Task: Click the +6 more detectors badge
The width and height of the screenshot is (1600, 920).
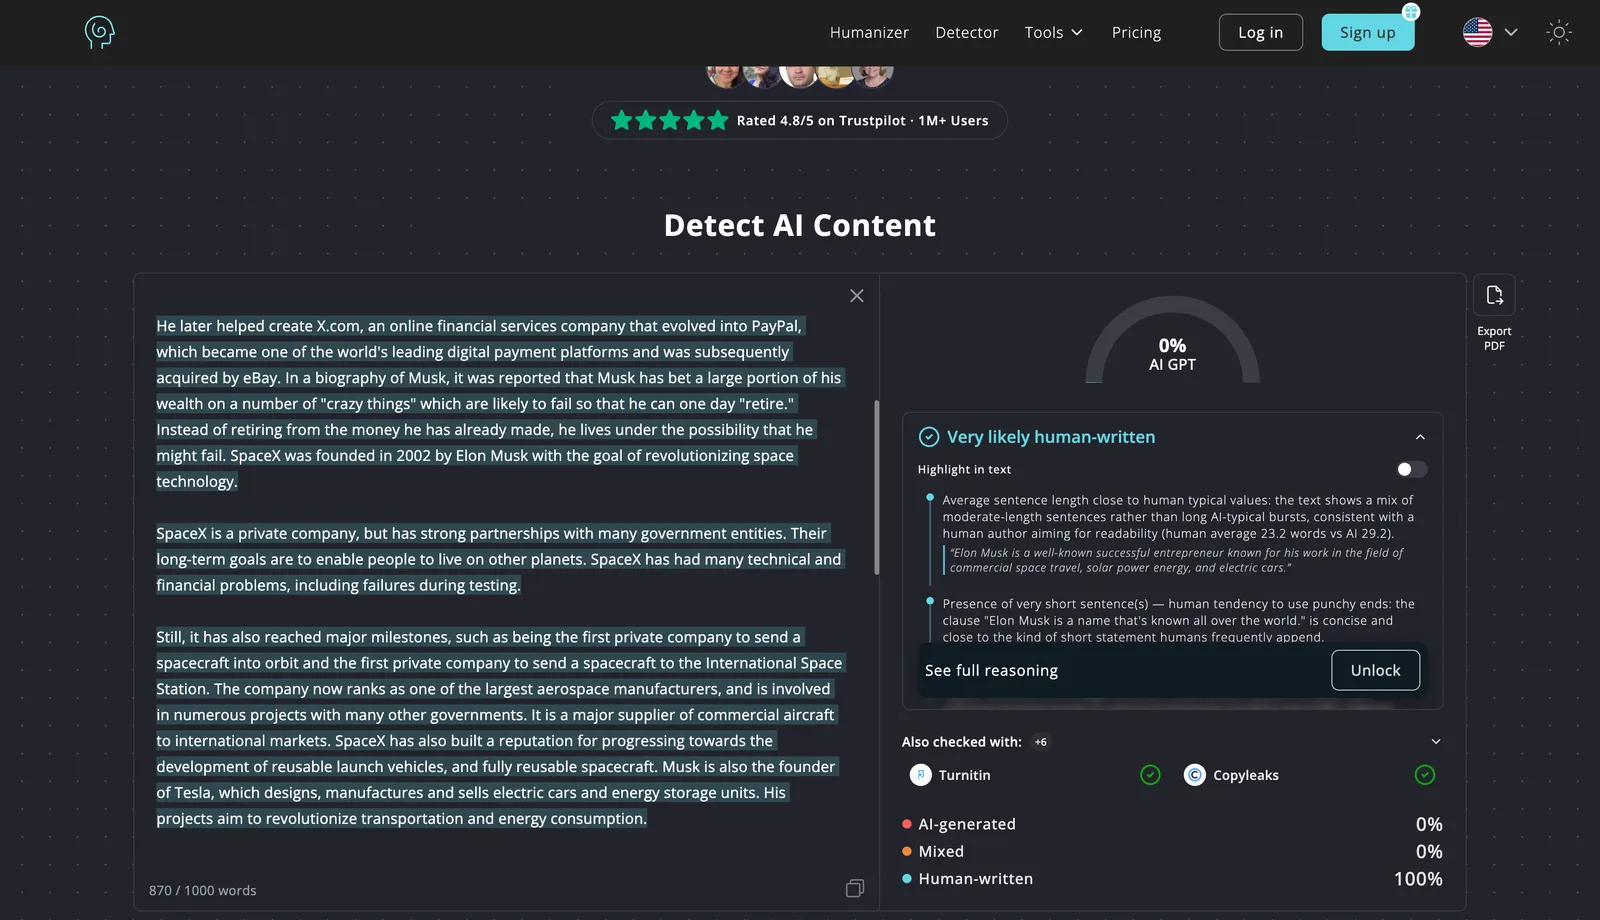Action: (x=1041, y=742)
